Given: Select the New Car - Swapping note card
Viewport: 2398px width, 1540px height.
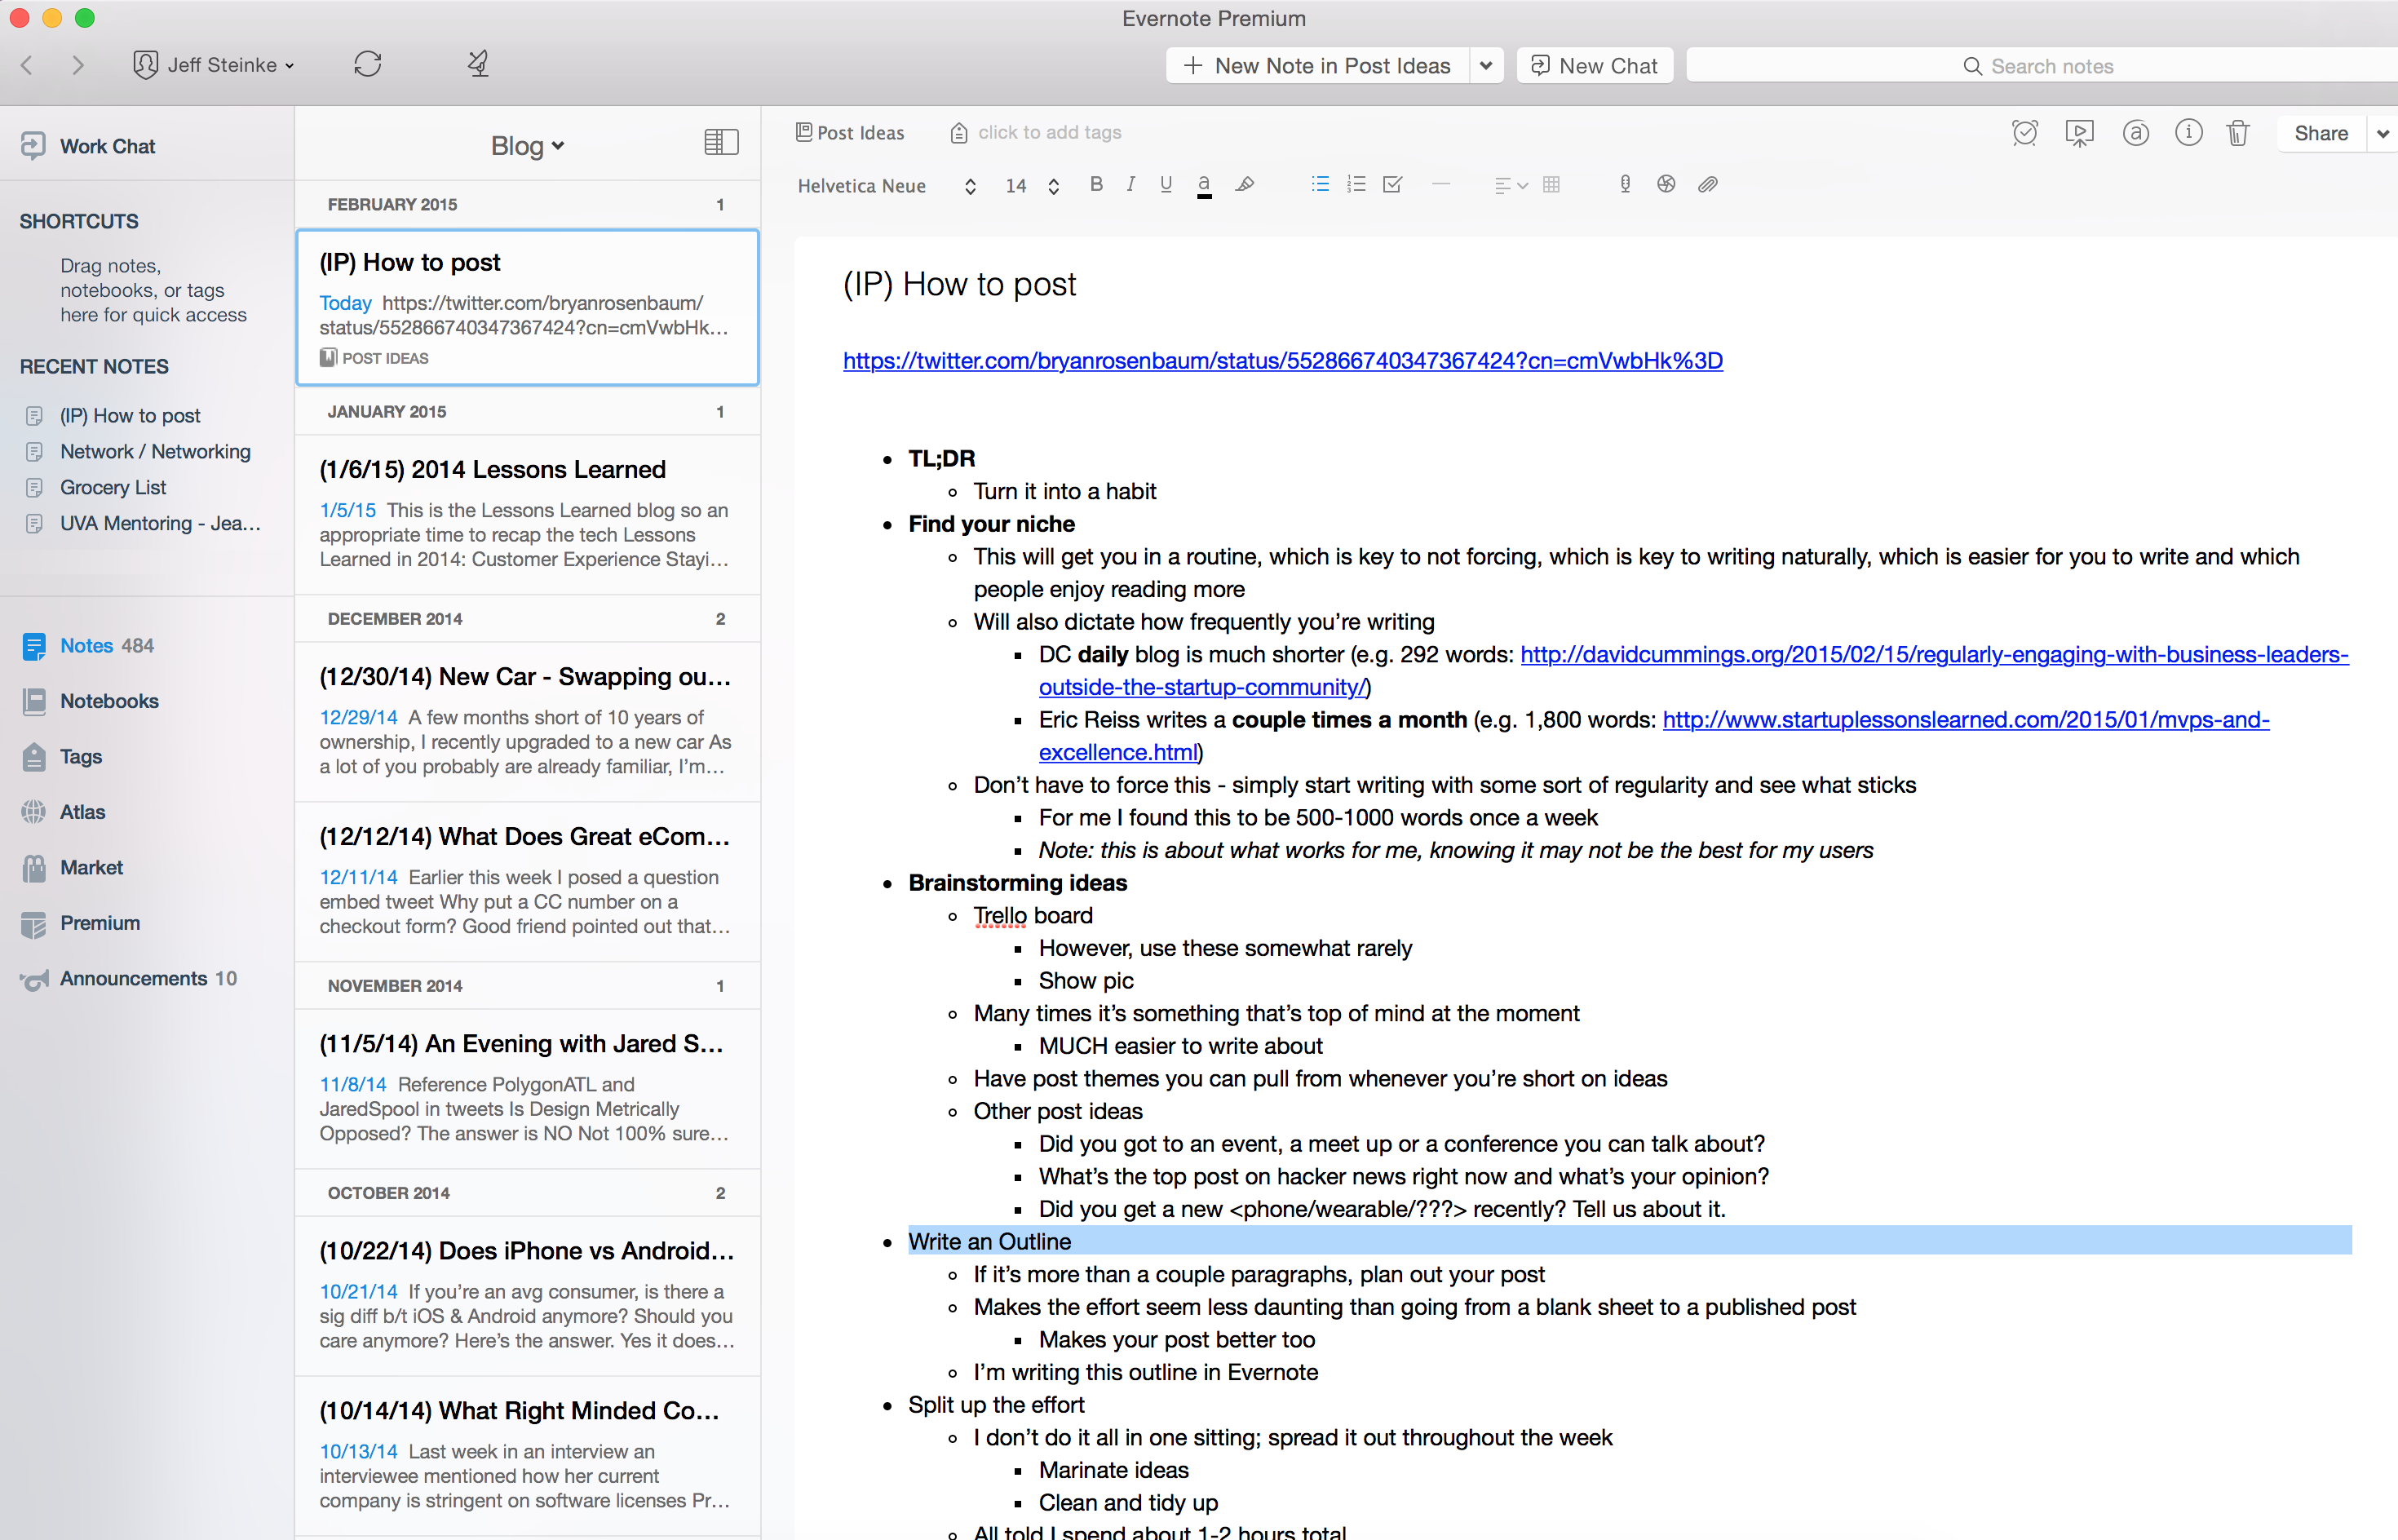Looking at the screenshot, I should [527, 721].
